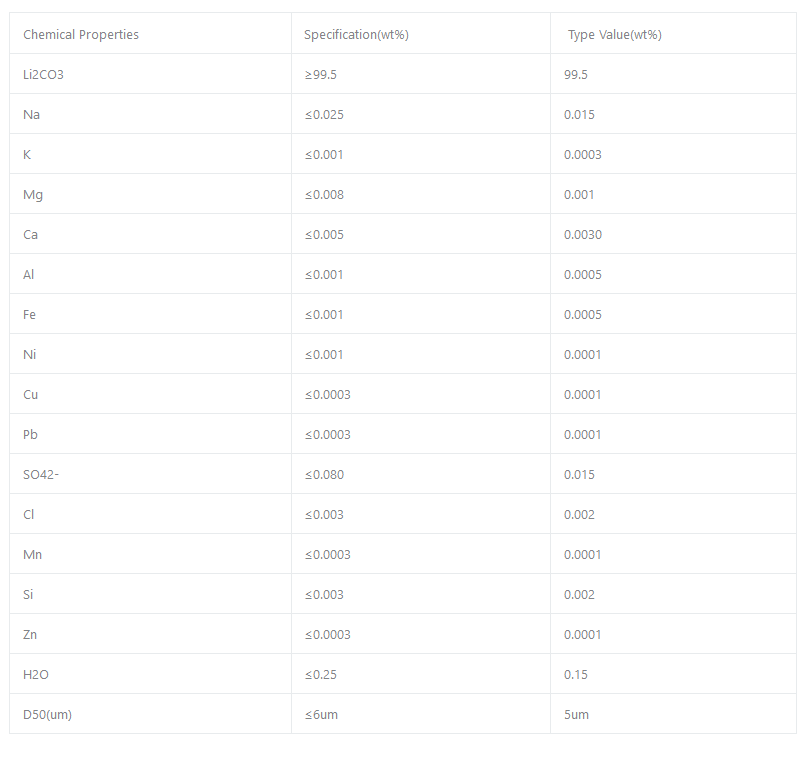797x761 pixels.
Task: Select the Specification(wt%) column header
Action: 356,35
